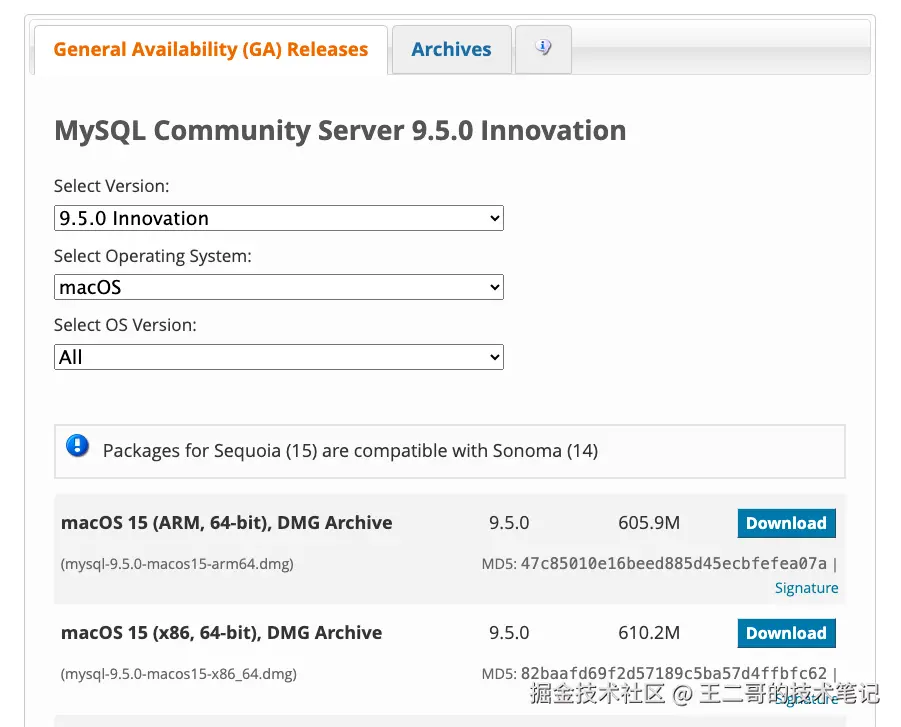The height and width of the screenshot is (727, 901).
Task: Click the macOS 15 (ARM, 64-bit) package title
Action: coord(226,523)
